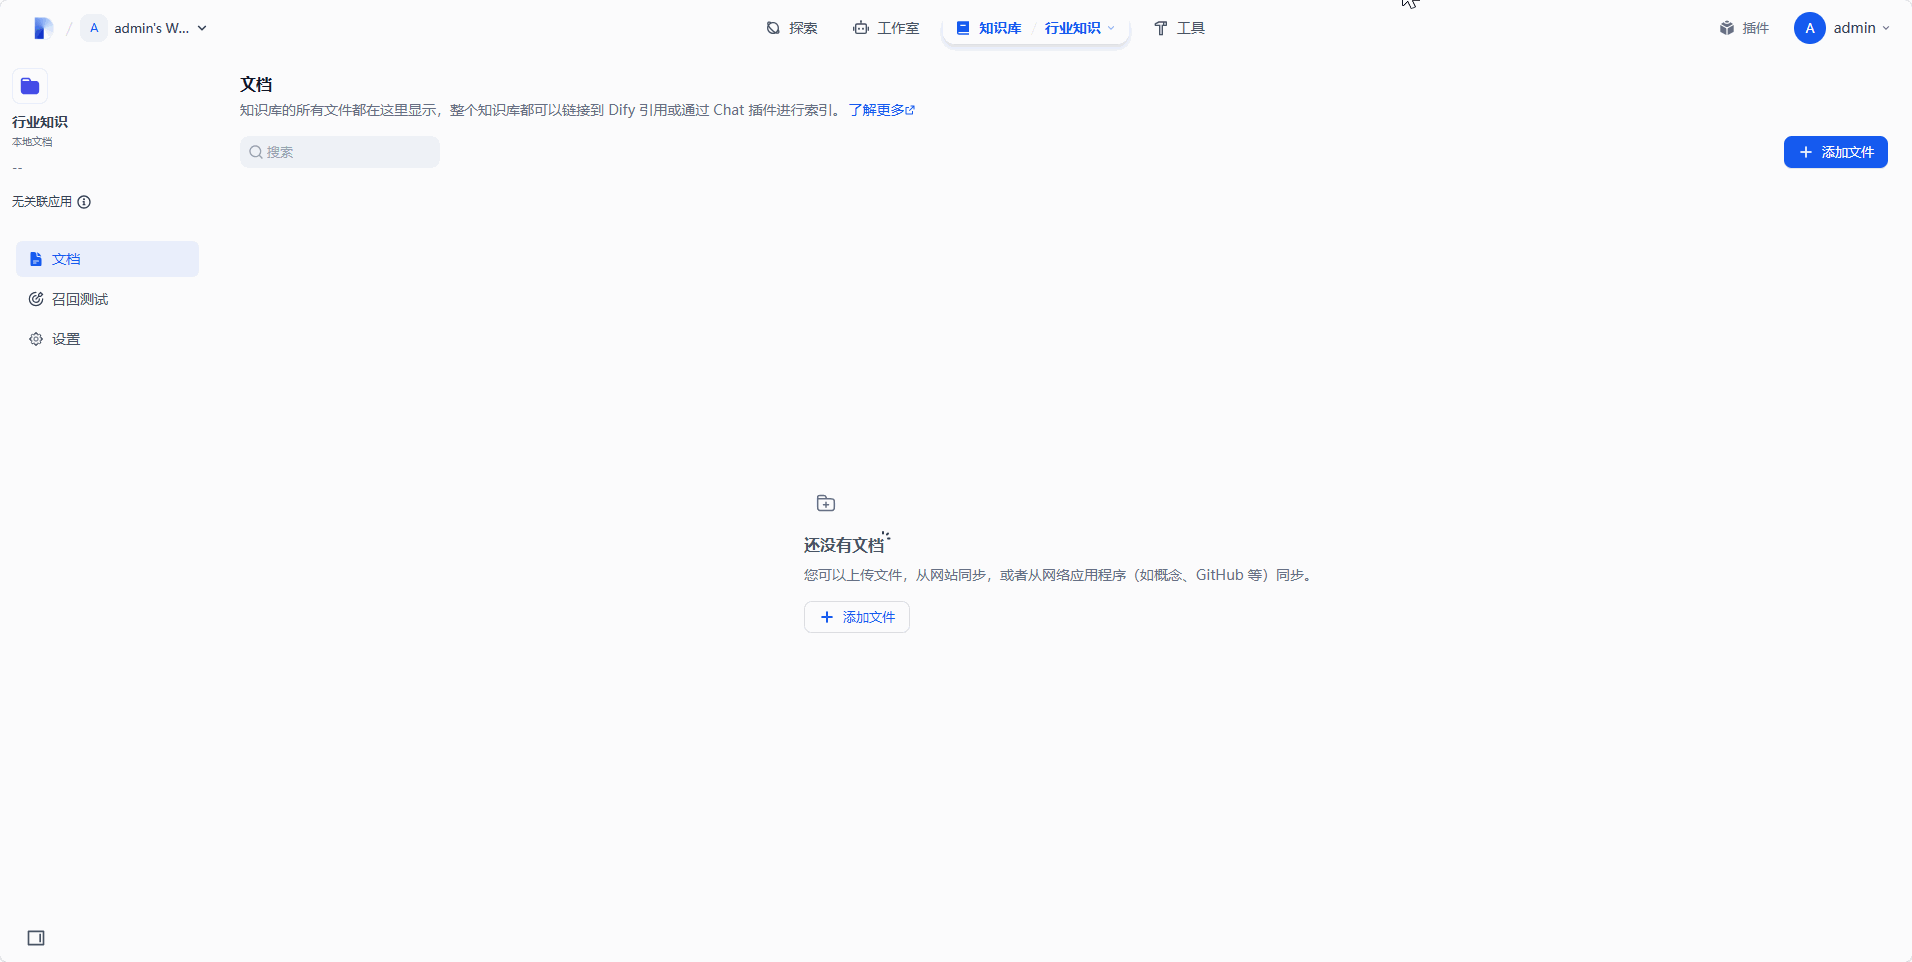Screen dimensions: 1912x962
Task: Click the 行业知识 knowledge base folder icon
Action: 30,86
